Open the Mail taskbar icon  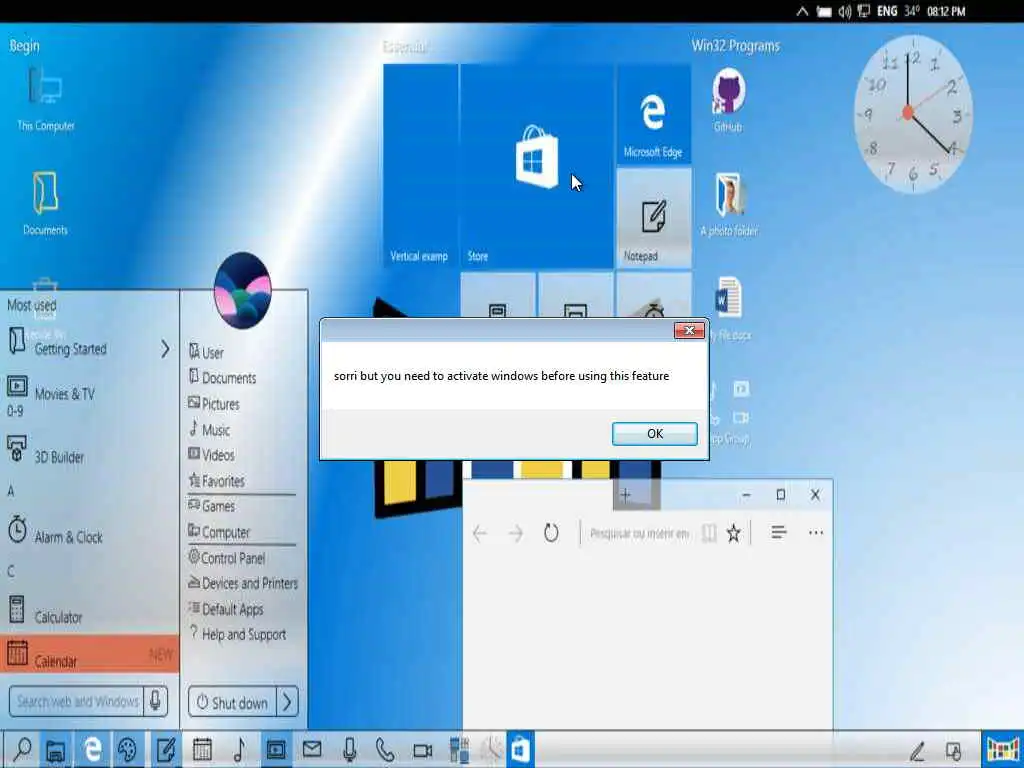coord(312,748)
